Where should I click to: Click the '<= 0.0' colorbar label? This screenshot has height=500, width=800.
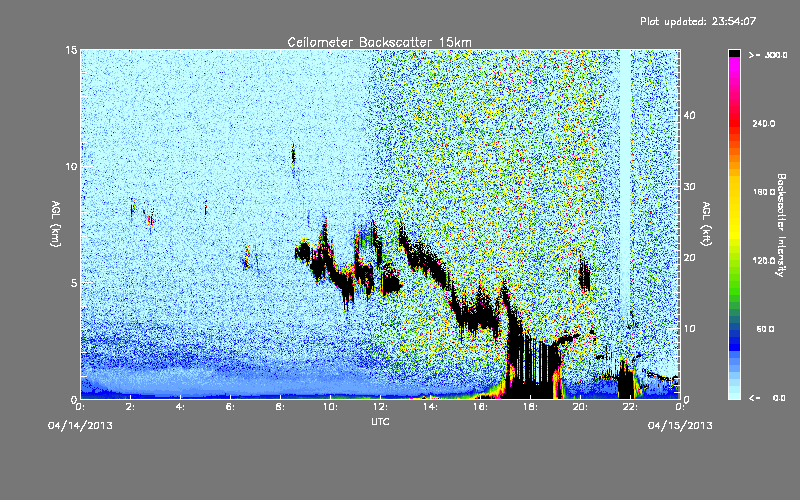tap(768, 398)
